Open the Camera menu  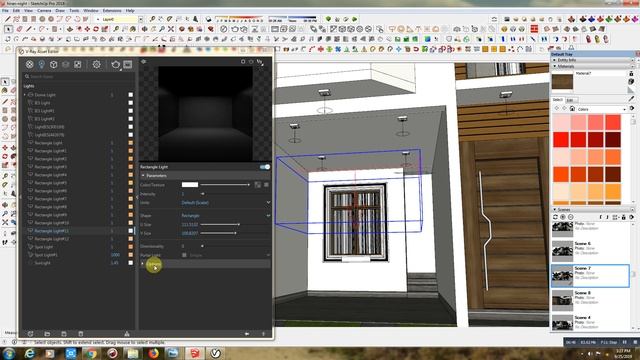(44, 11)
